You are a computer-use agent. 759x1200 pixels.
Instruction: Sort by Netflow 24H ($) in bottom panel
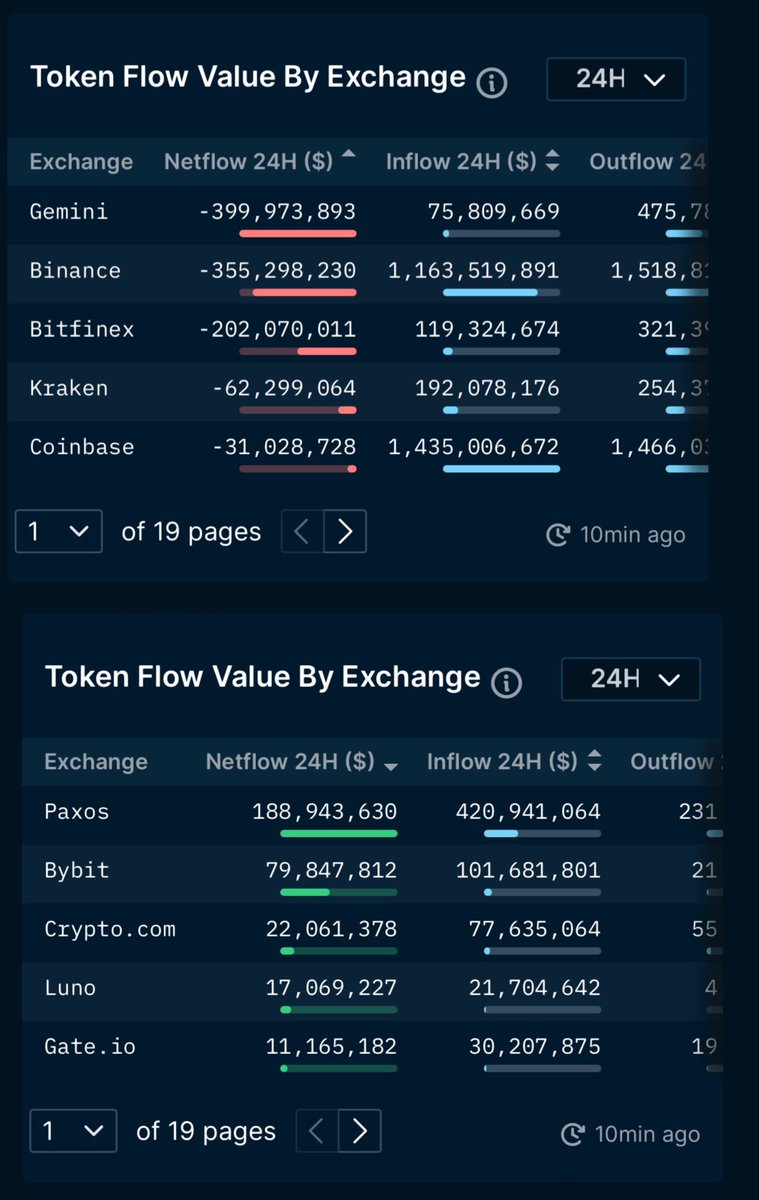point(302,761)
